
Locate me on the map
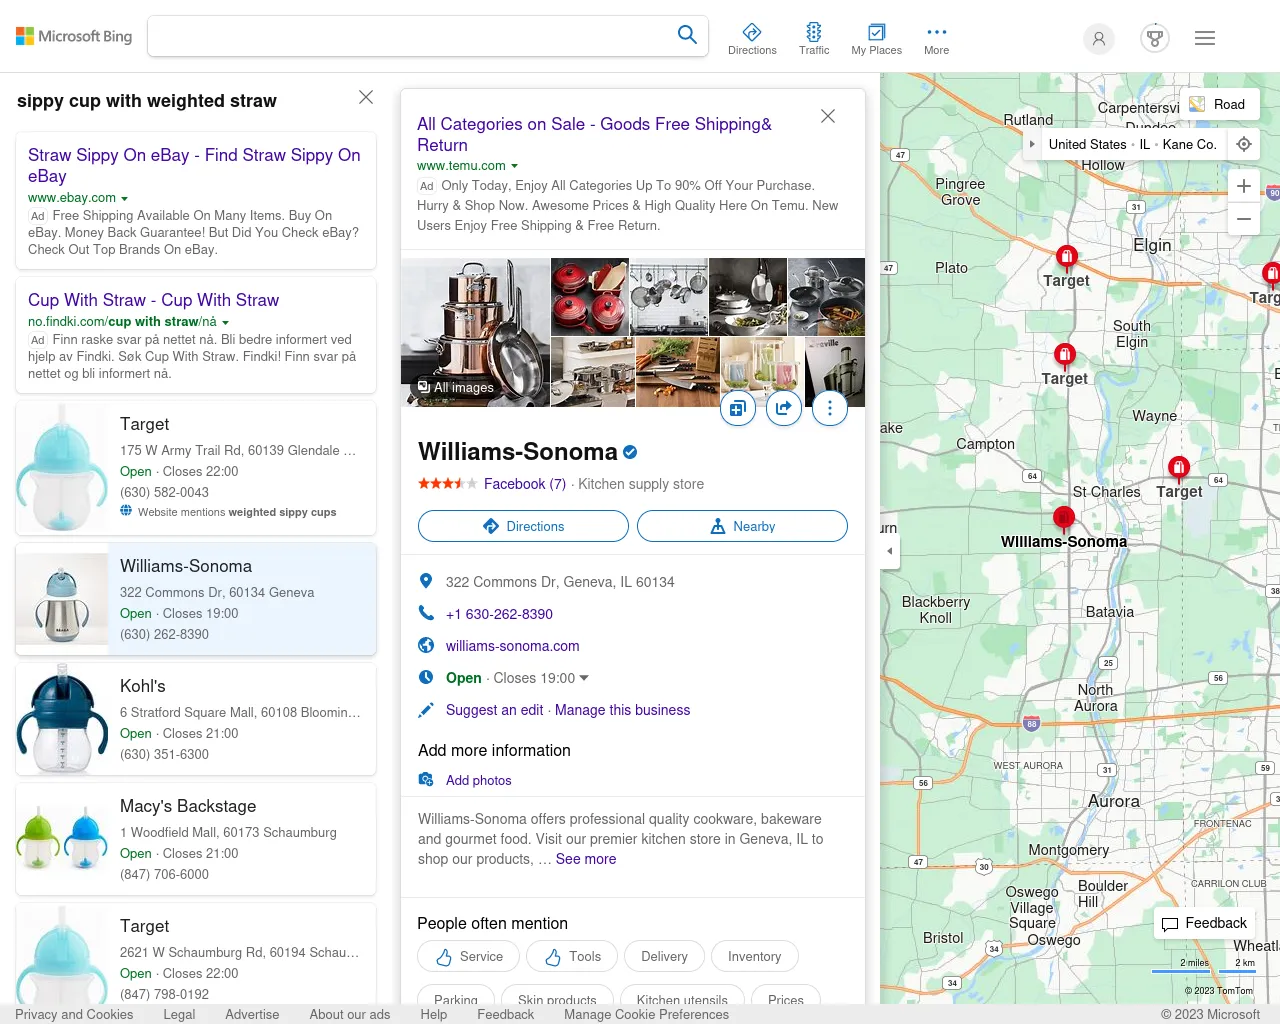pyautogui.click(x=1244, y=144)
